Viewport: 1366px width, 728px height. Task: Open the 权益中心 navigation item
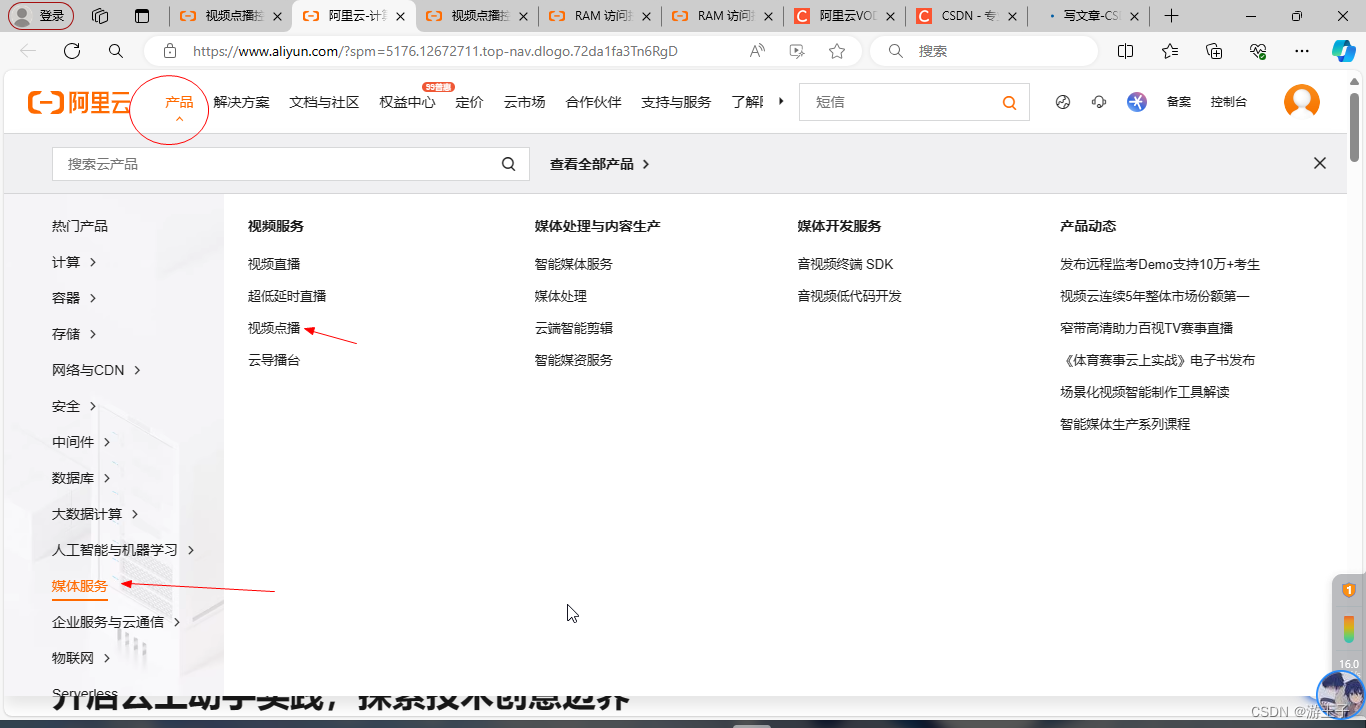tap(407, 102)
